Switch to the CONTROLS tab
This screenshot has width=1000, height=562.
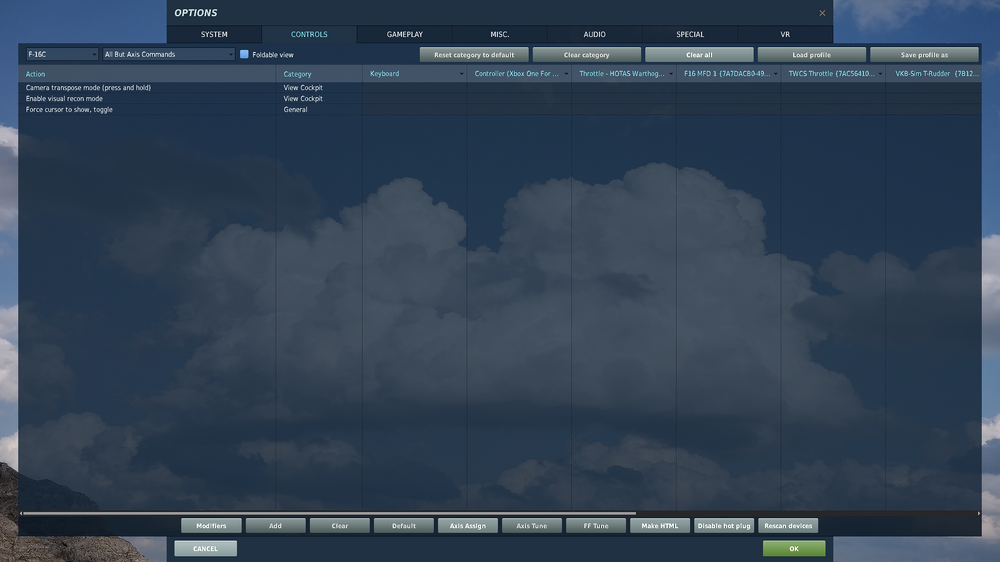click(309, 34)
